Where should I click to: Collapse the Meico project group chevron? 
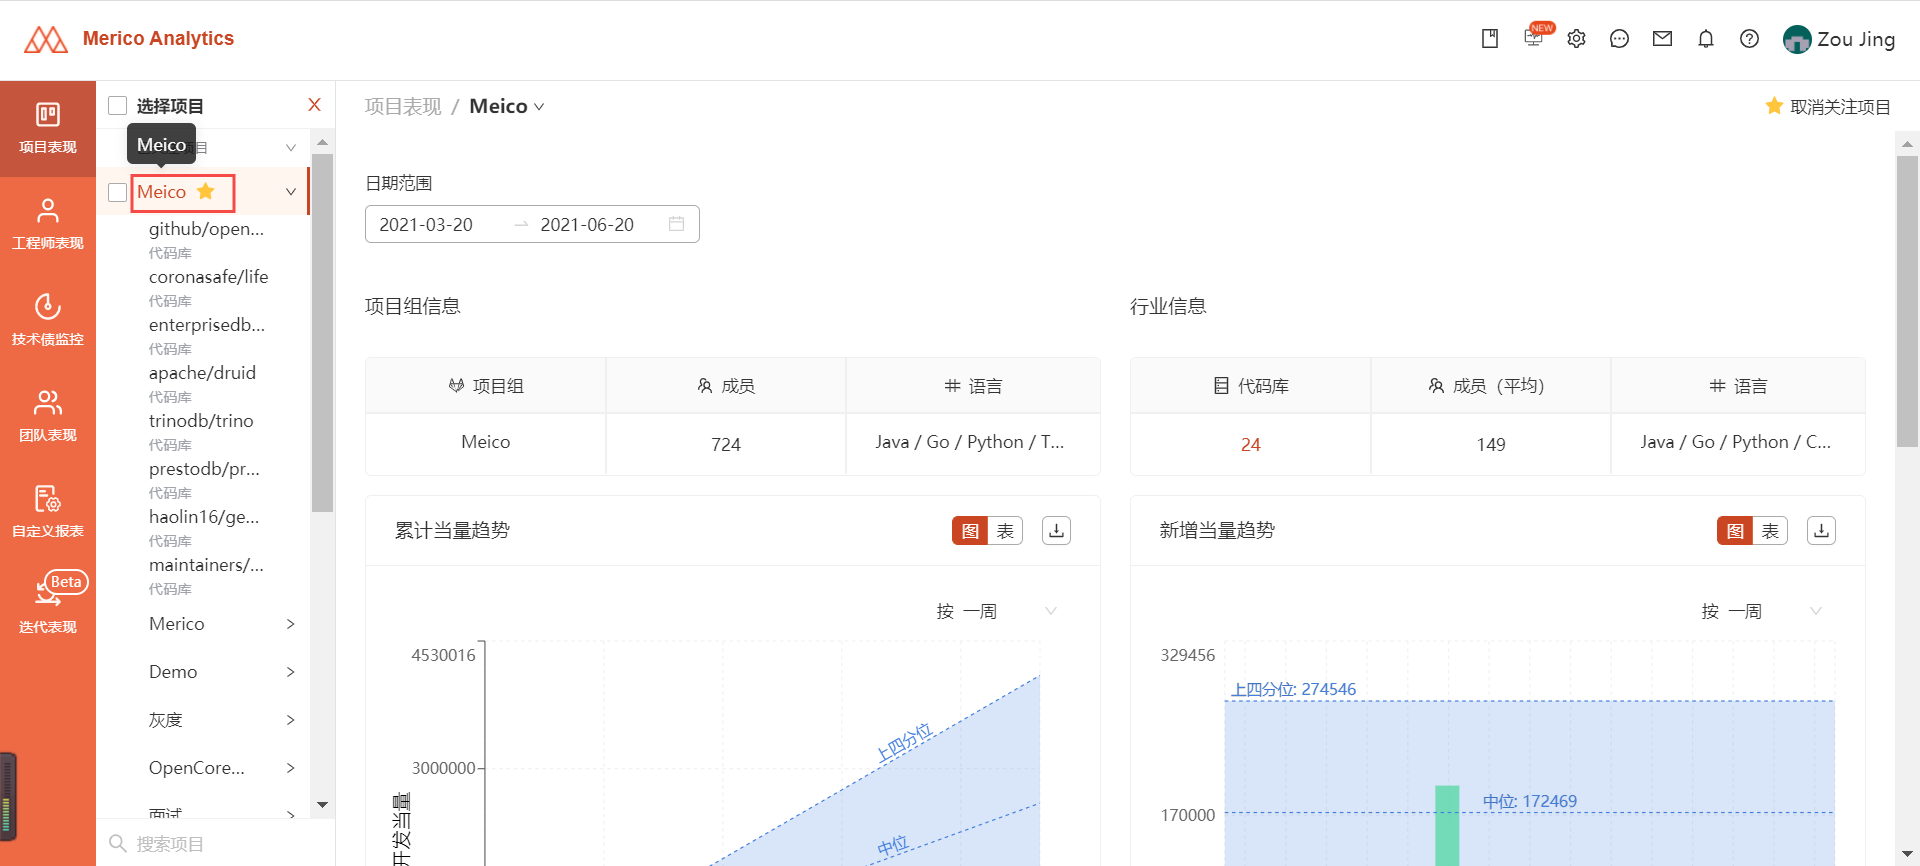(291, 192)
